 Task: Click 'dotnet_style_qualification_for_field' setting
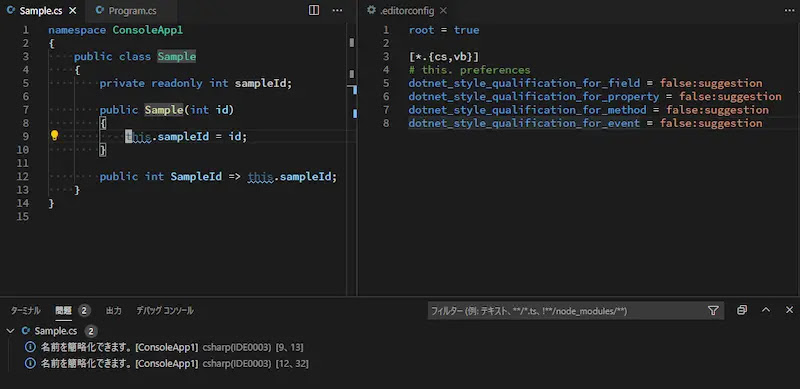point(524,83)
